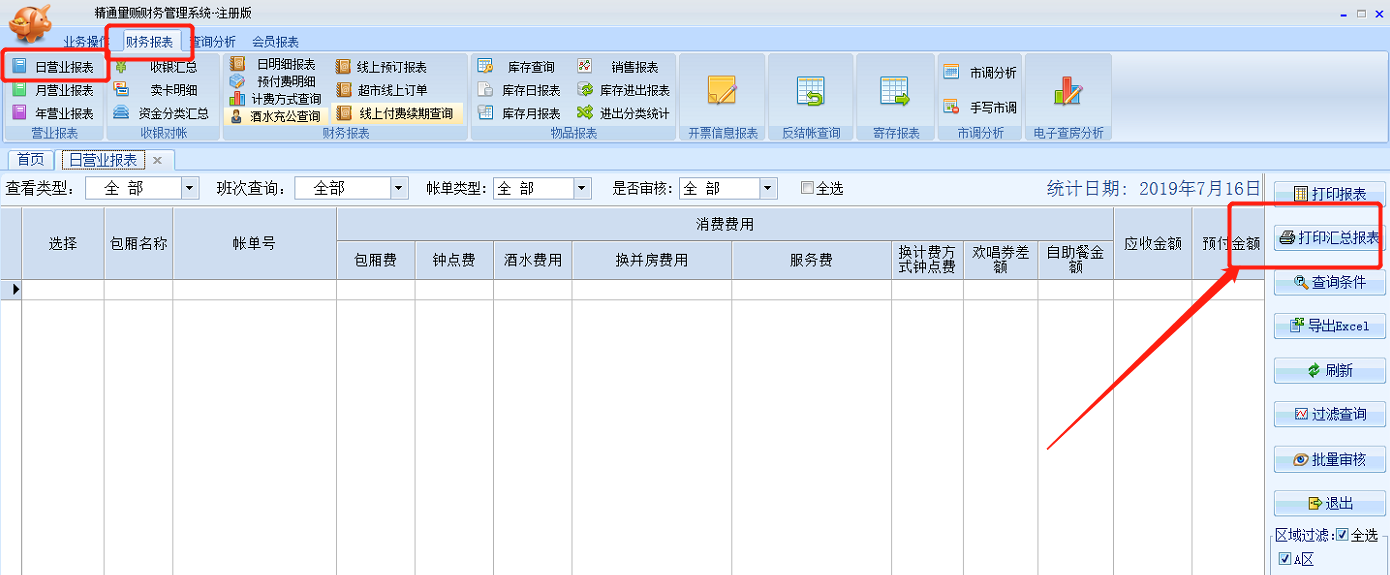The width and height of the screenshot is (1390, 575).
Task: Open the 超市线上订单 orders
Action: click(x=382, y=90)
